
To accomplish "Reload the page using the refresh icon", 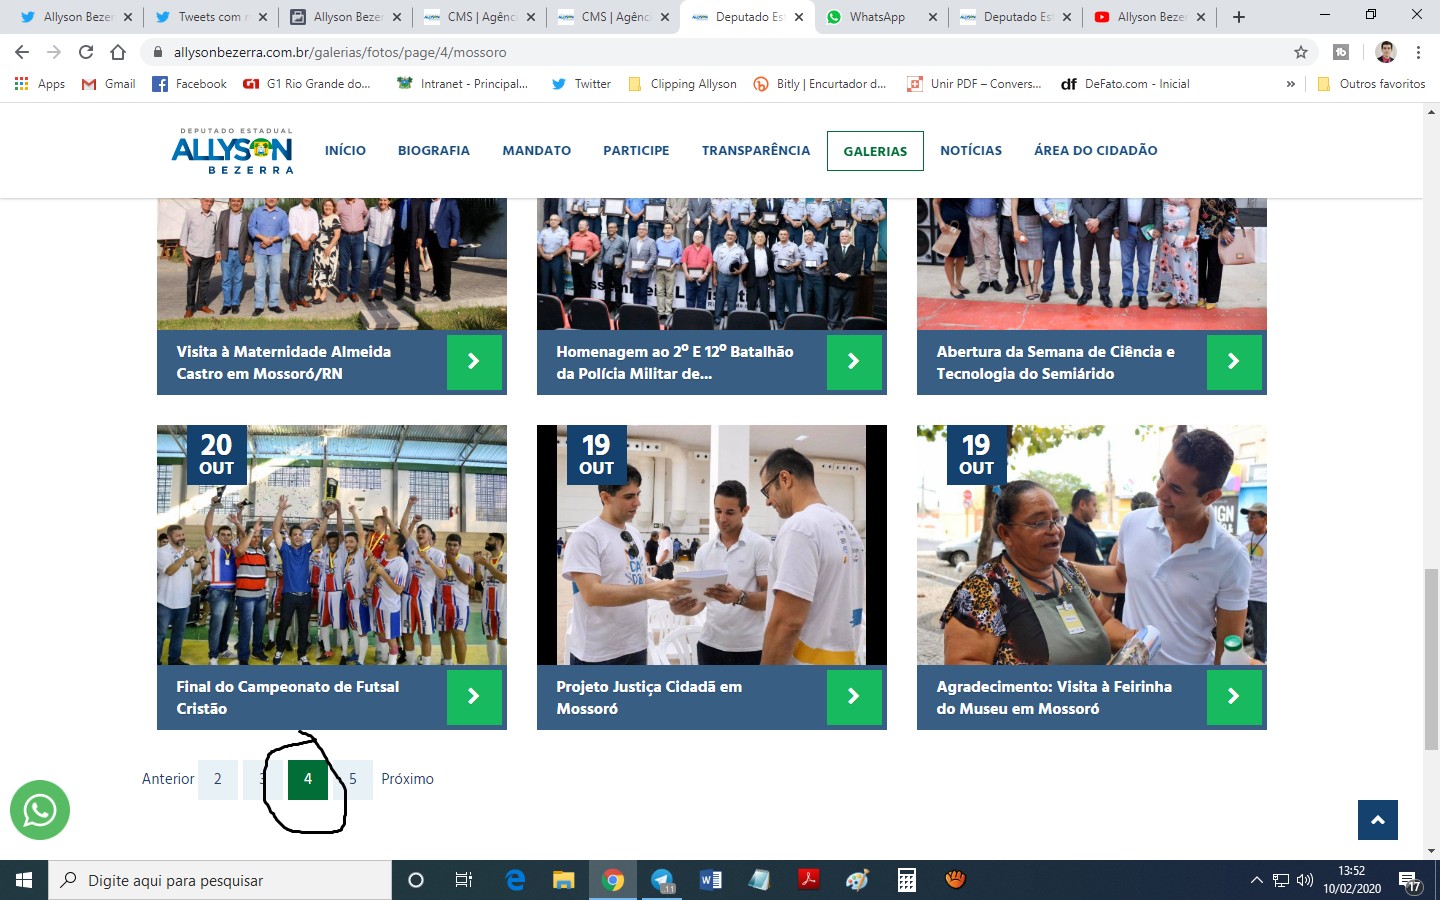I will [x=86, y=52].
